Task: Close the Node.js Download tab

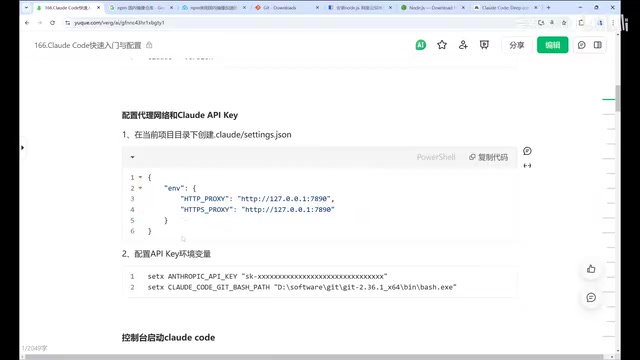Action: [463, 7]
